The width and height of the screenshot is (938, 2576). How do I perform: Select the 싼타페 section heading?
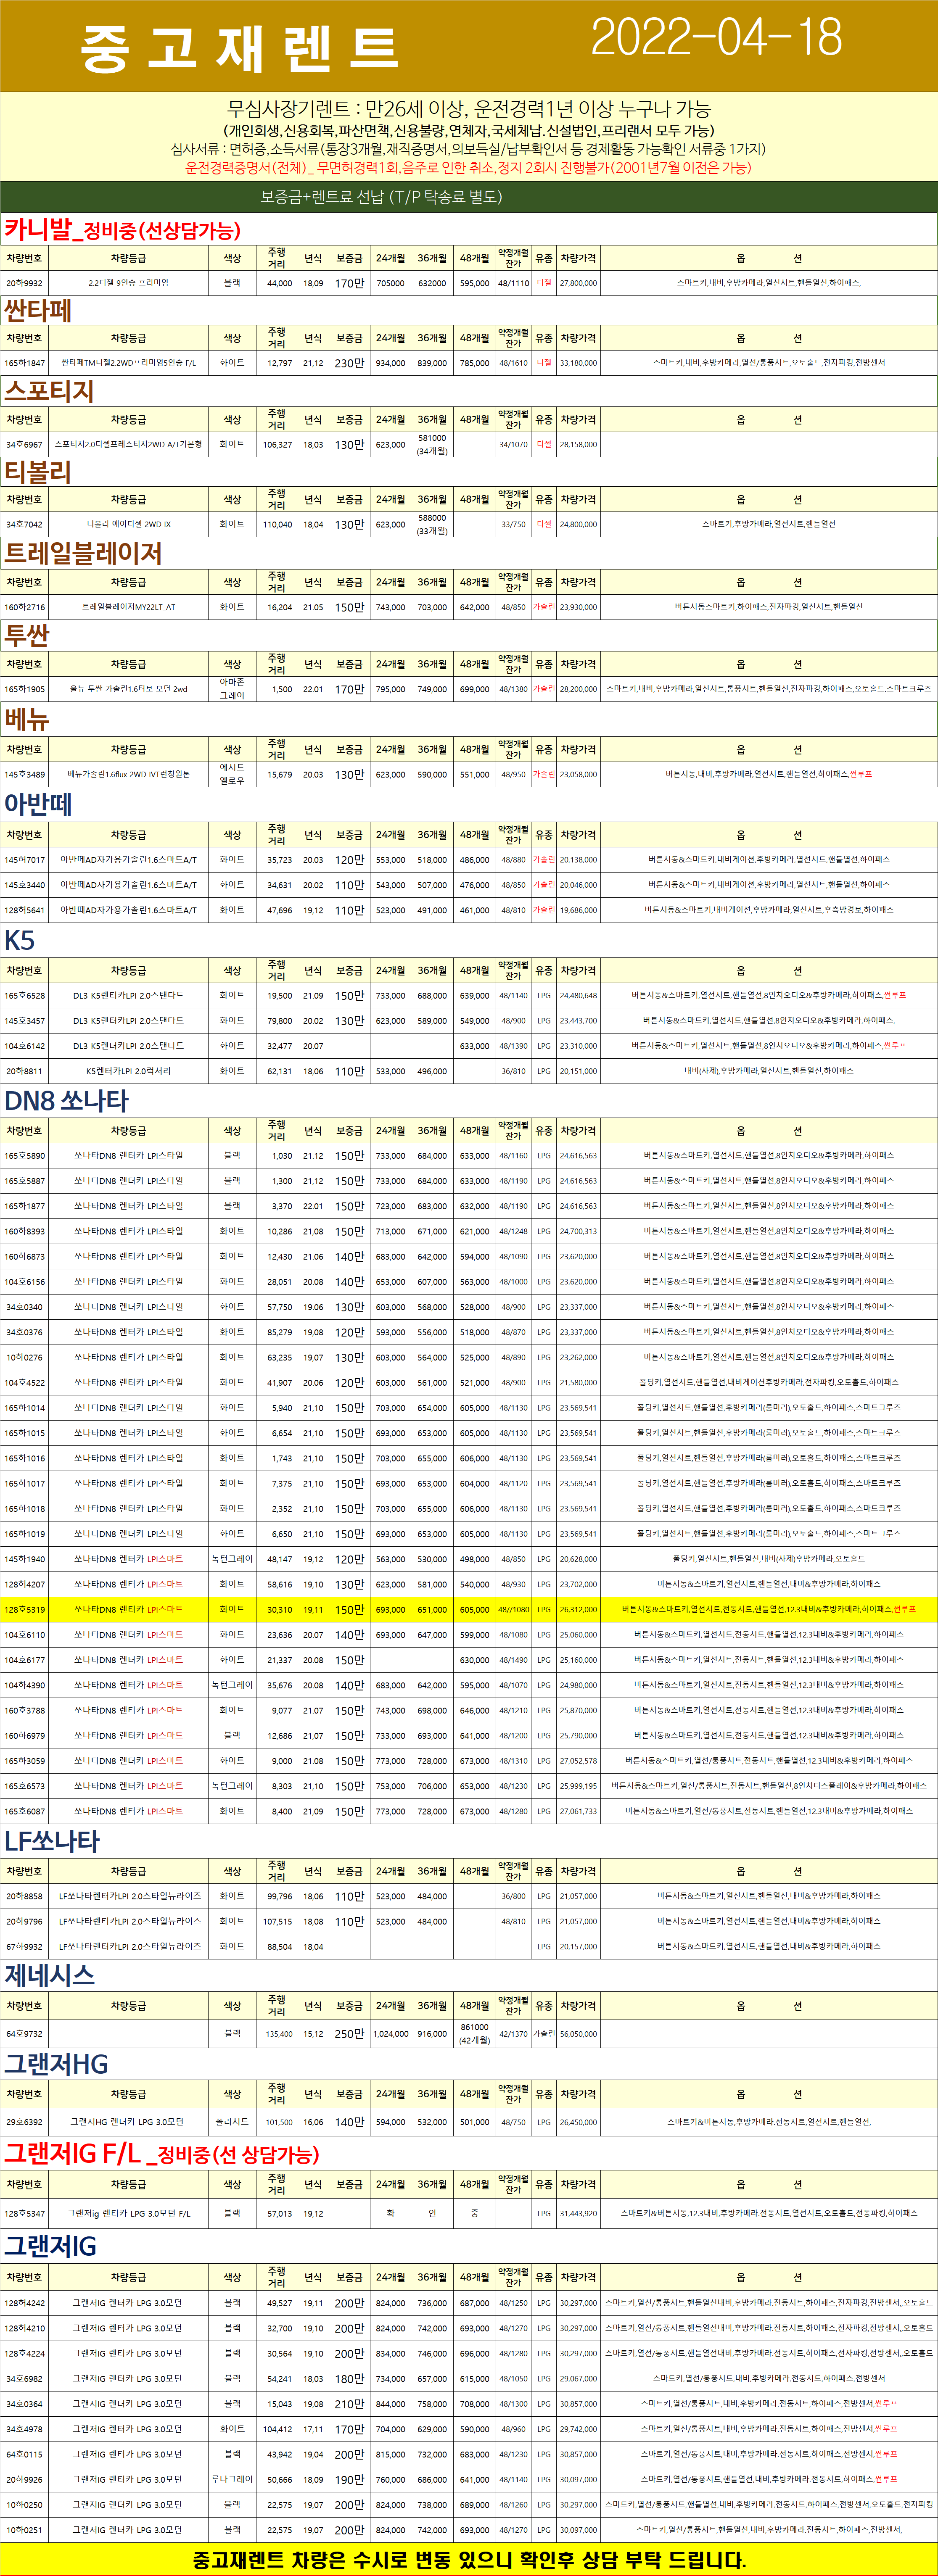(38, 310)
